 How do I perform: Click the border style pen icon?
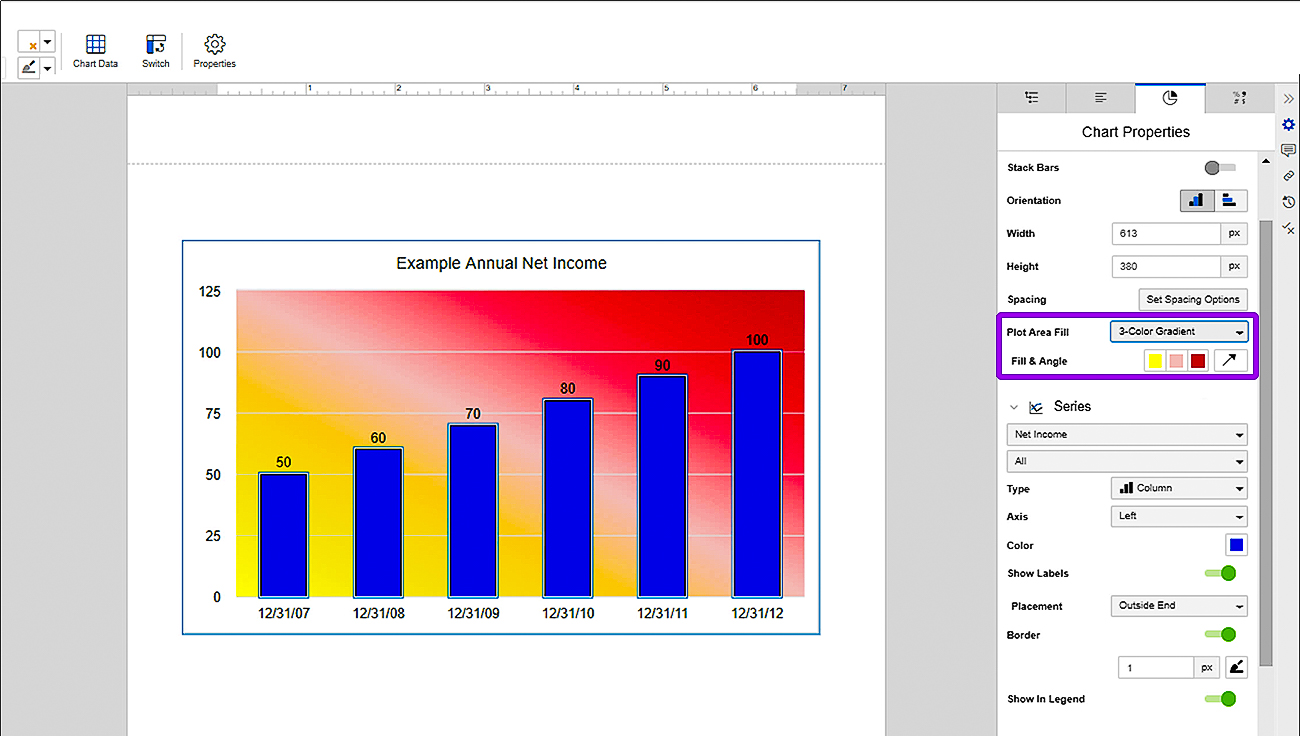click(x=1237, y=667)
